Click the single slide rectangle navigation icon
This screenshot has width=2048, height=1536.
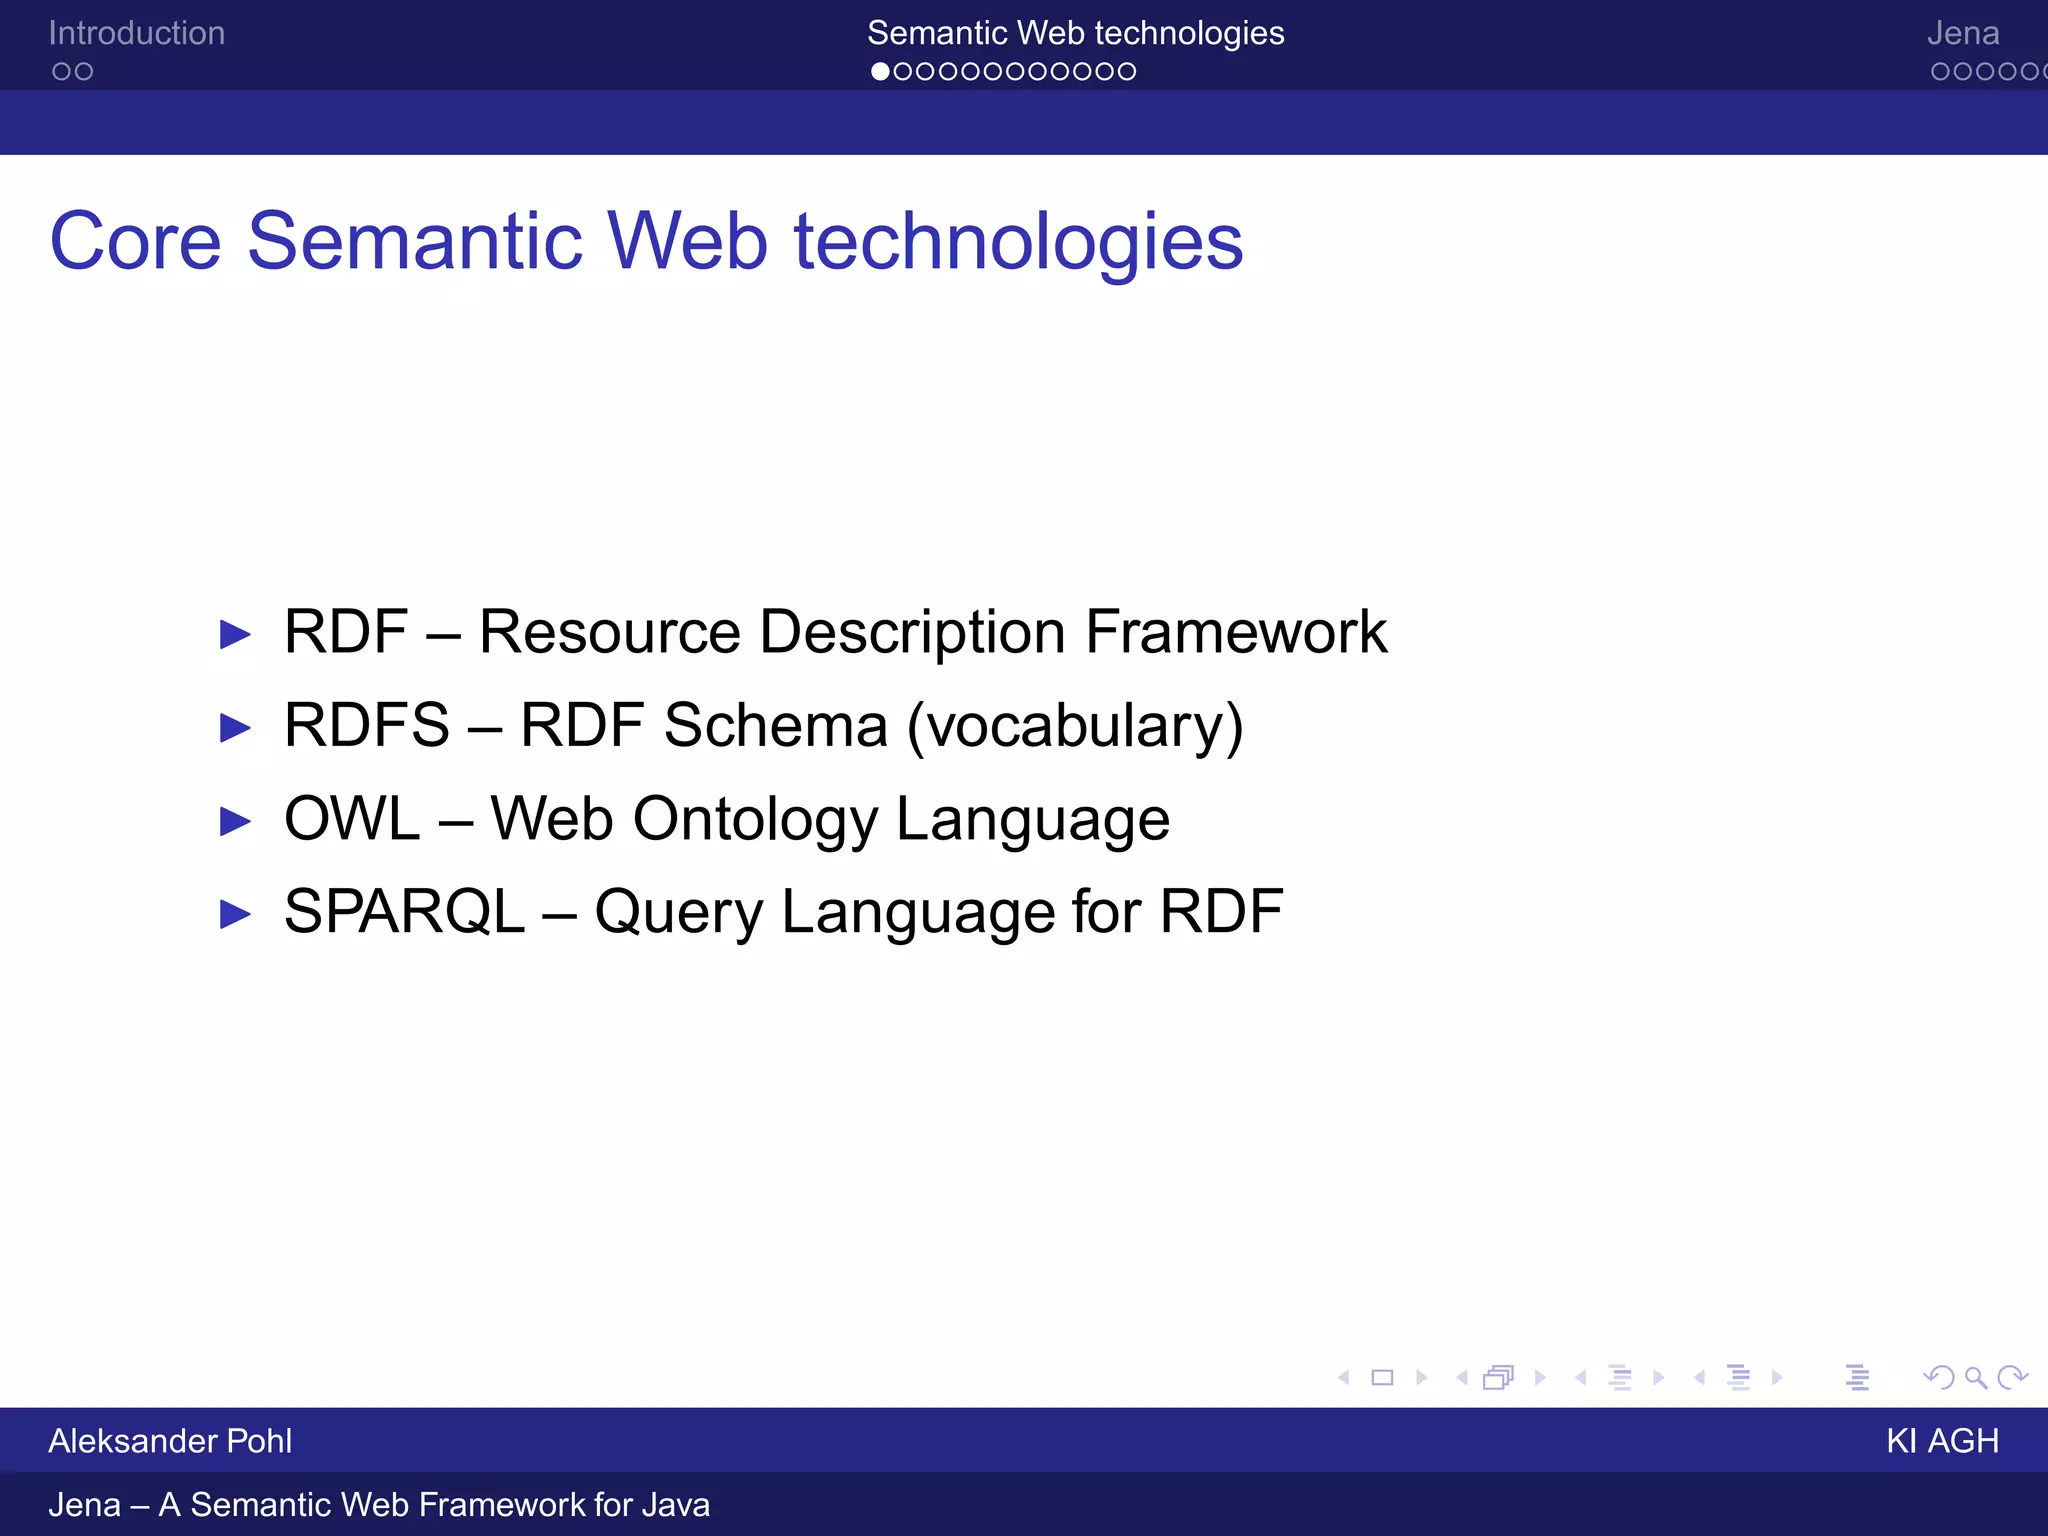pos(1382,1377)
